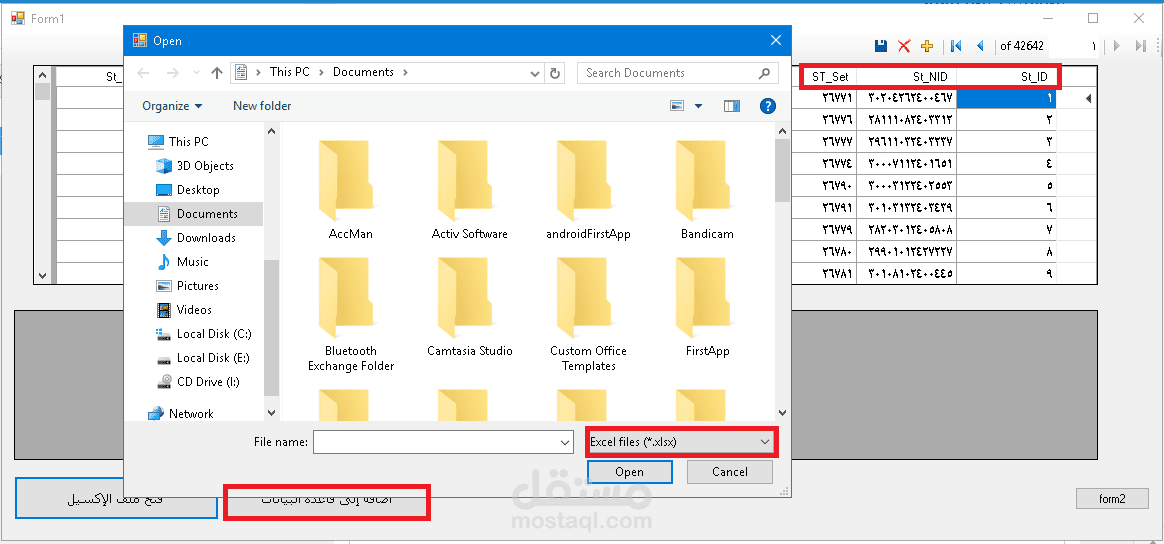Click the search magnifier icon
The image size is (1164, 544).
pos(764,73)
